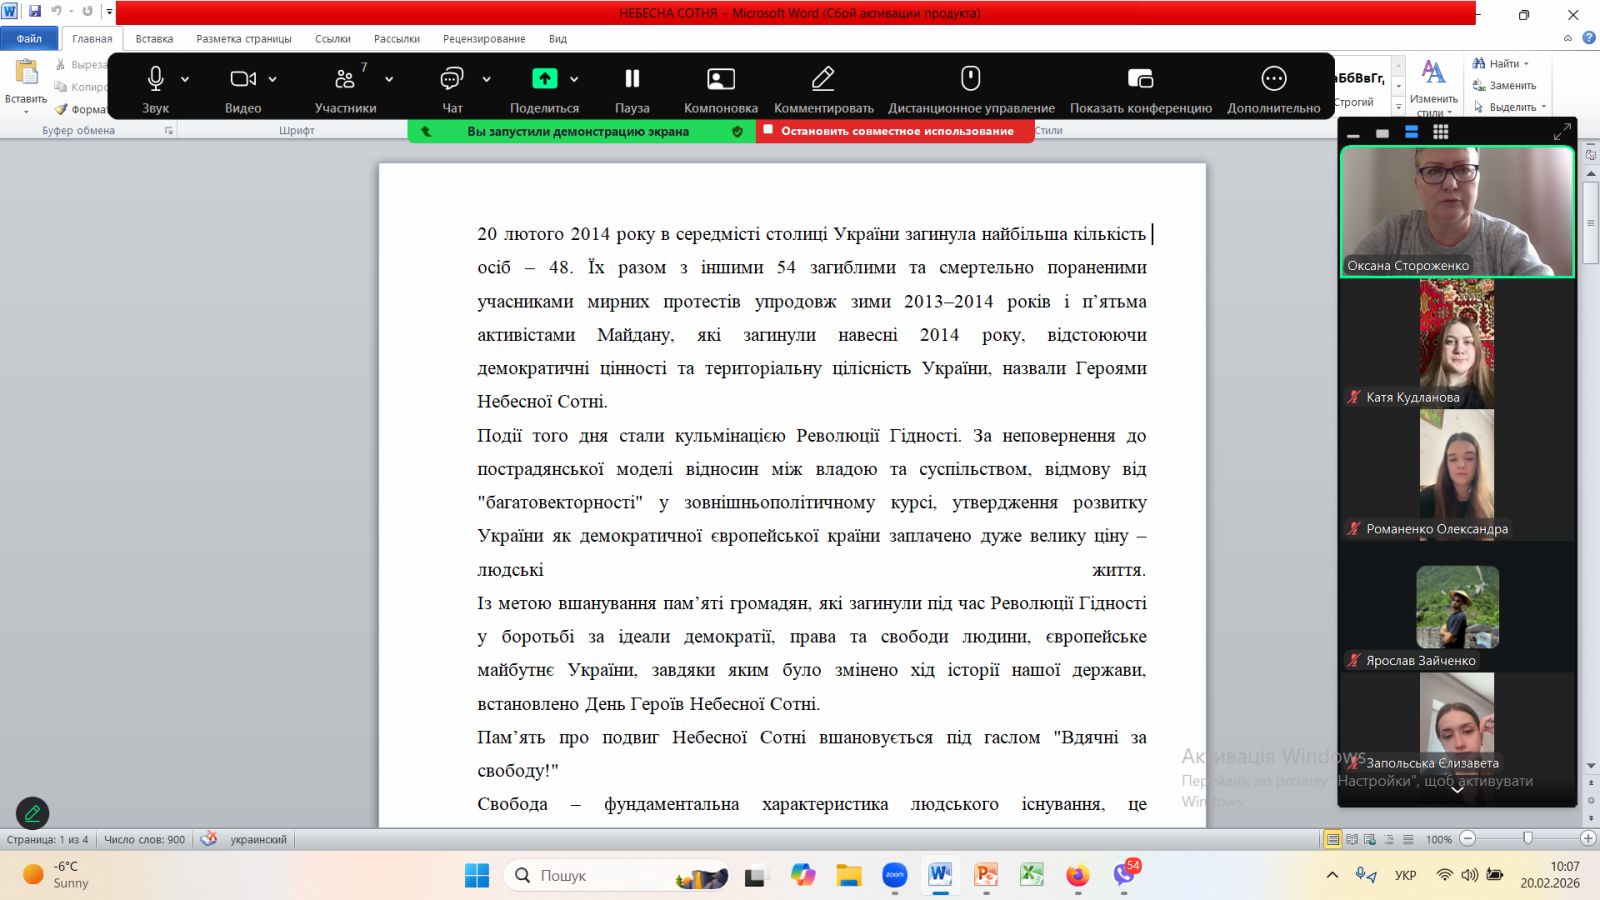Expand the styles gallery with the More arrow
This screenshot has width=1600, height=900.
click(1399, 107)
